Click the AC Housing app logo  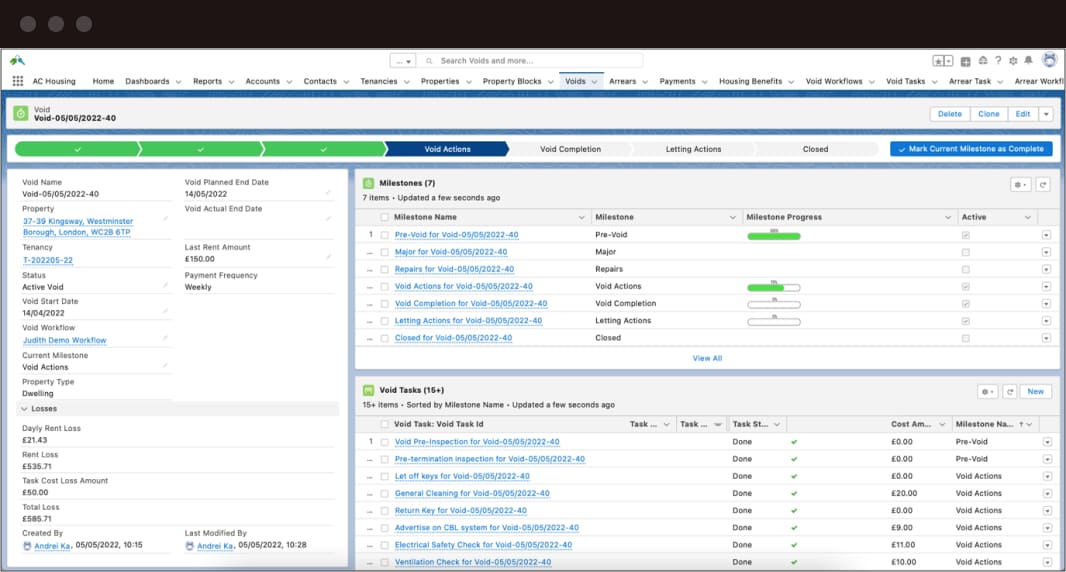coord(17,61)
